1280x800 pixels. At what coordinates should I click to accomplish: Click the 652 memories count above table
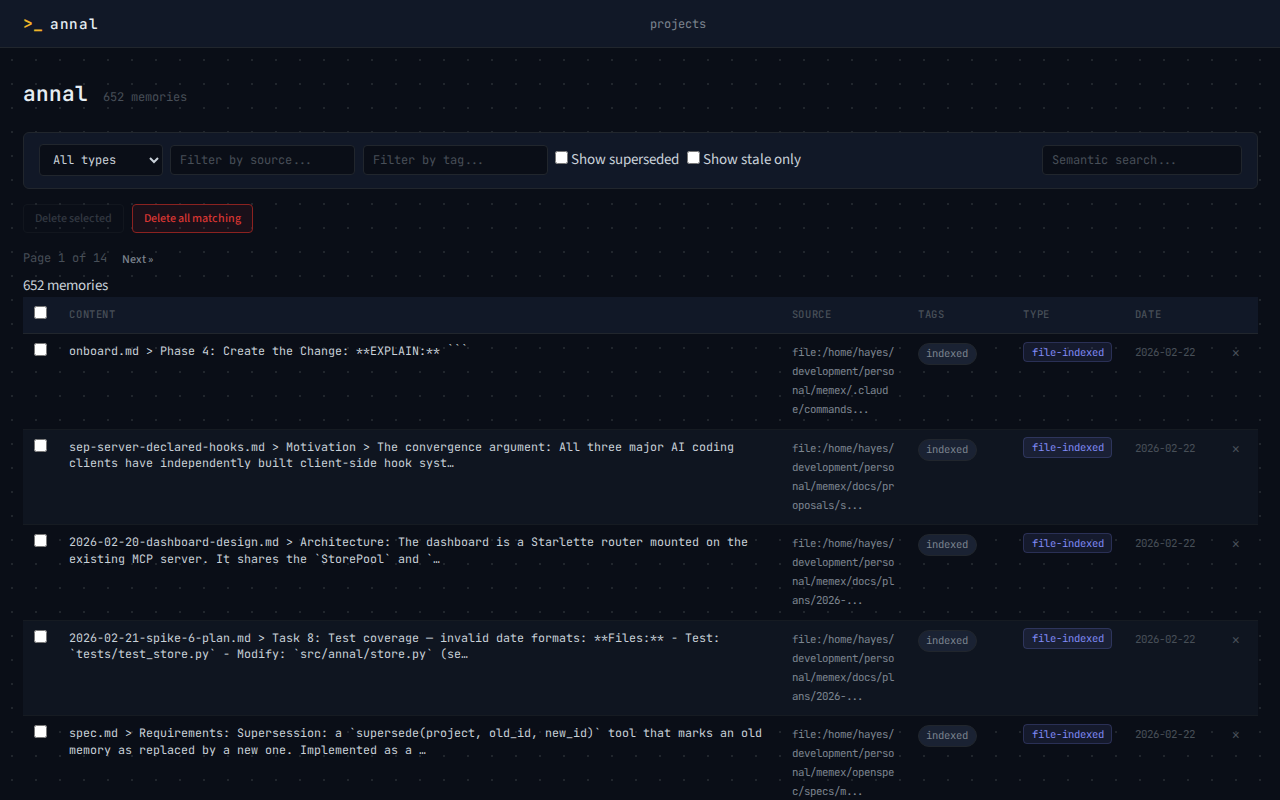pos(66,285)
